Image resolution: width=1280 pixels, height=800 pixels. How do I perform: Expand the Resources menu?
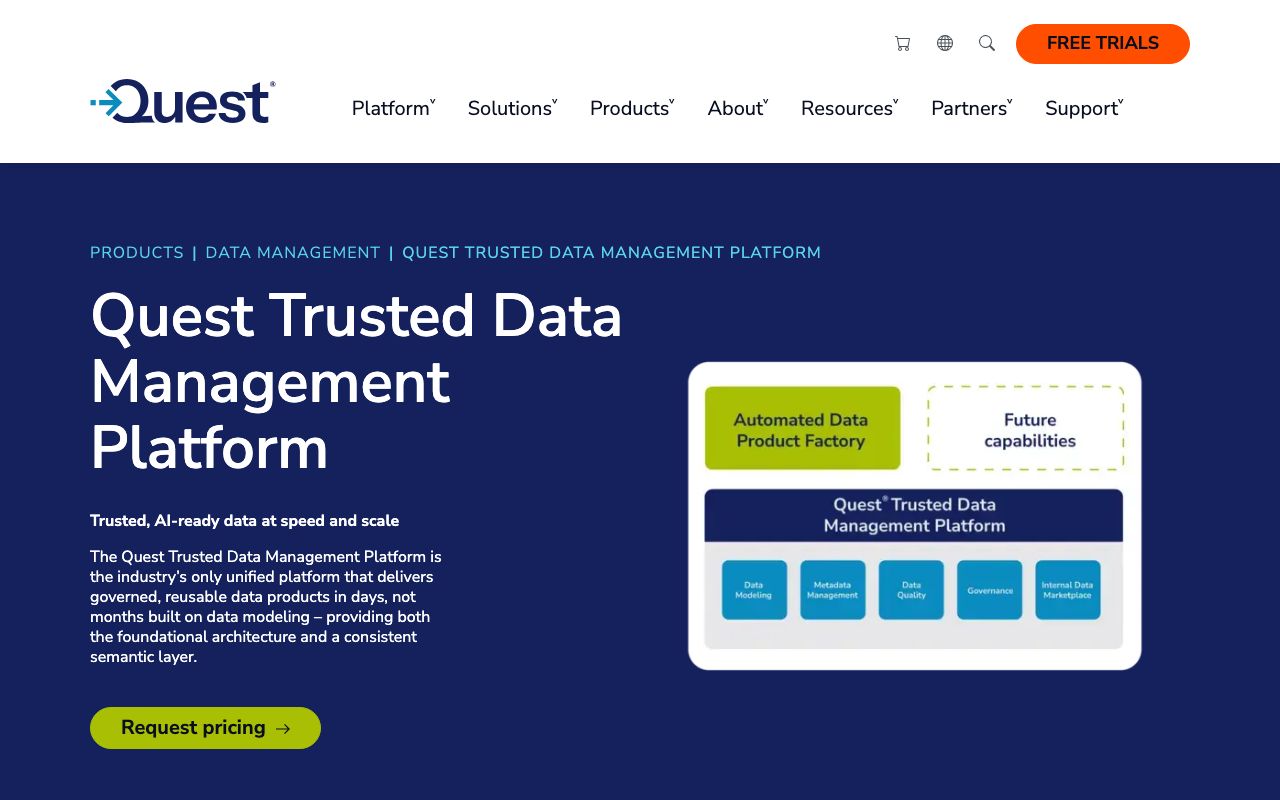(x=850, y=108)
